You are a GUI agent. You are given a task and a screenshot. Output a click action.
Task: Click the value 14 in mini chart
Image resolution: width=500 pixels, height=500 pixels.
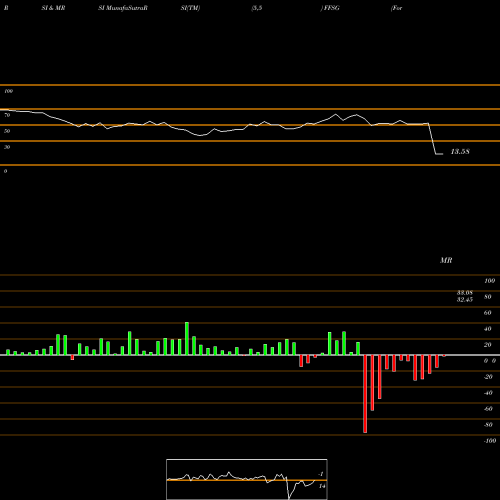(322, 486)
